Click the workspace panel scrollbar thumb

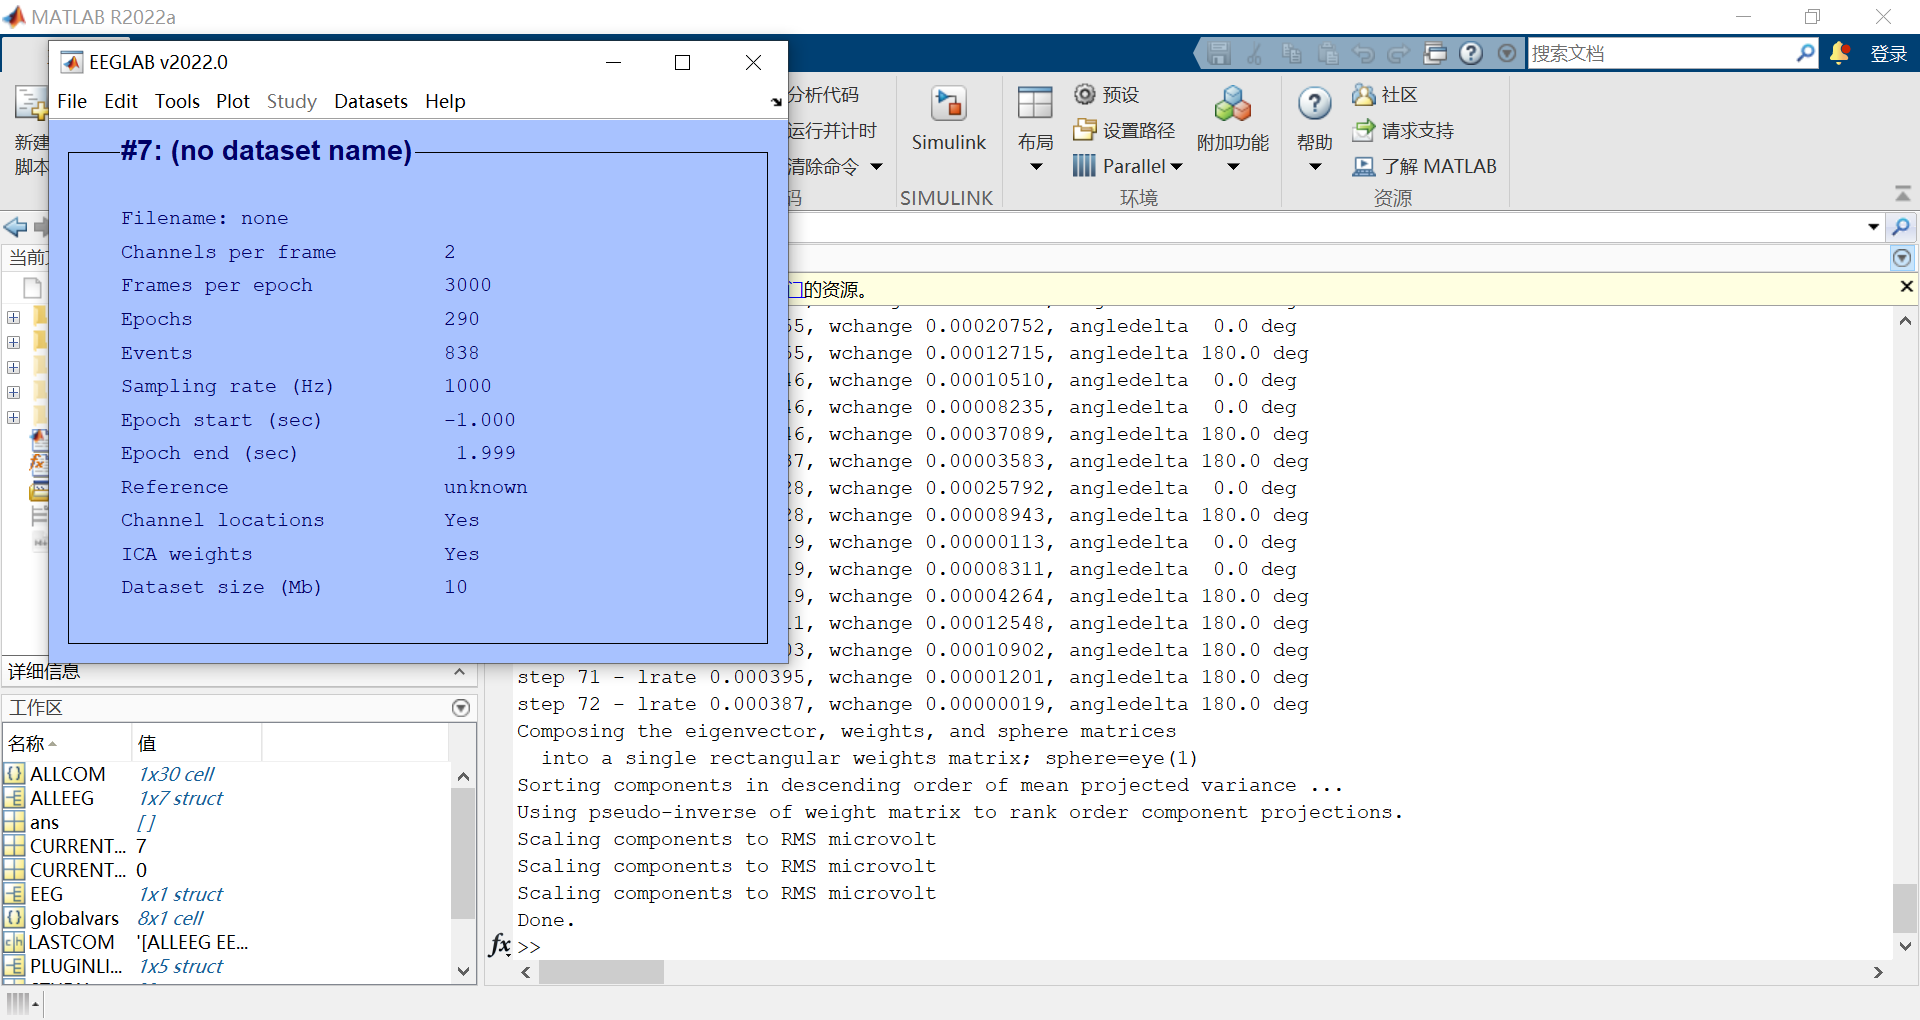(x=463, y=853)
